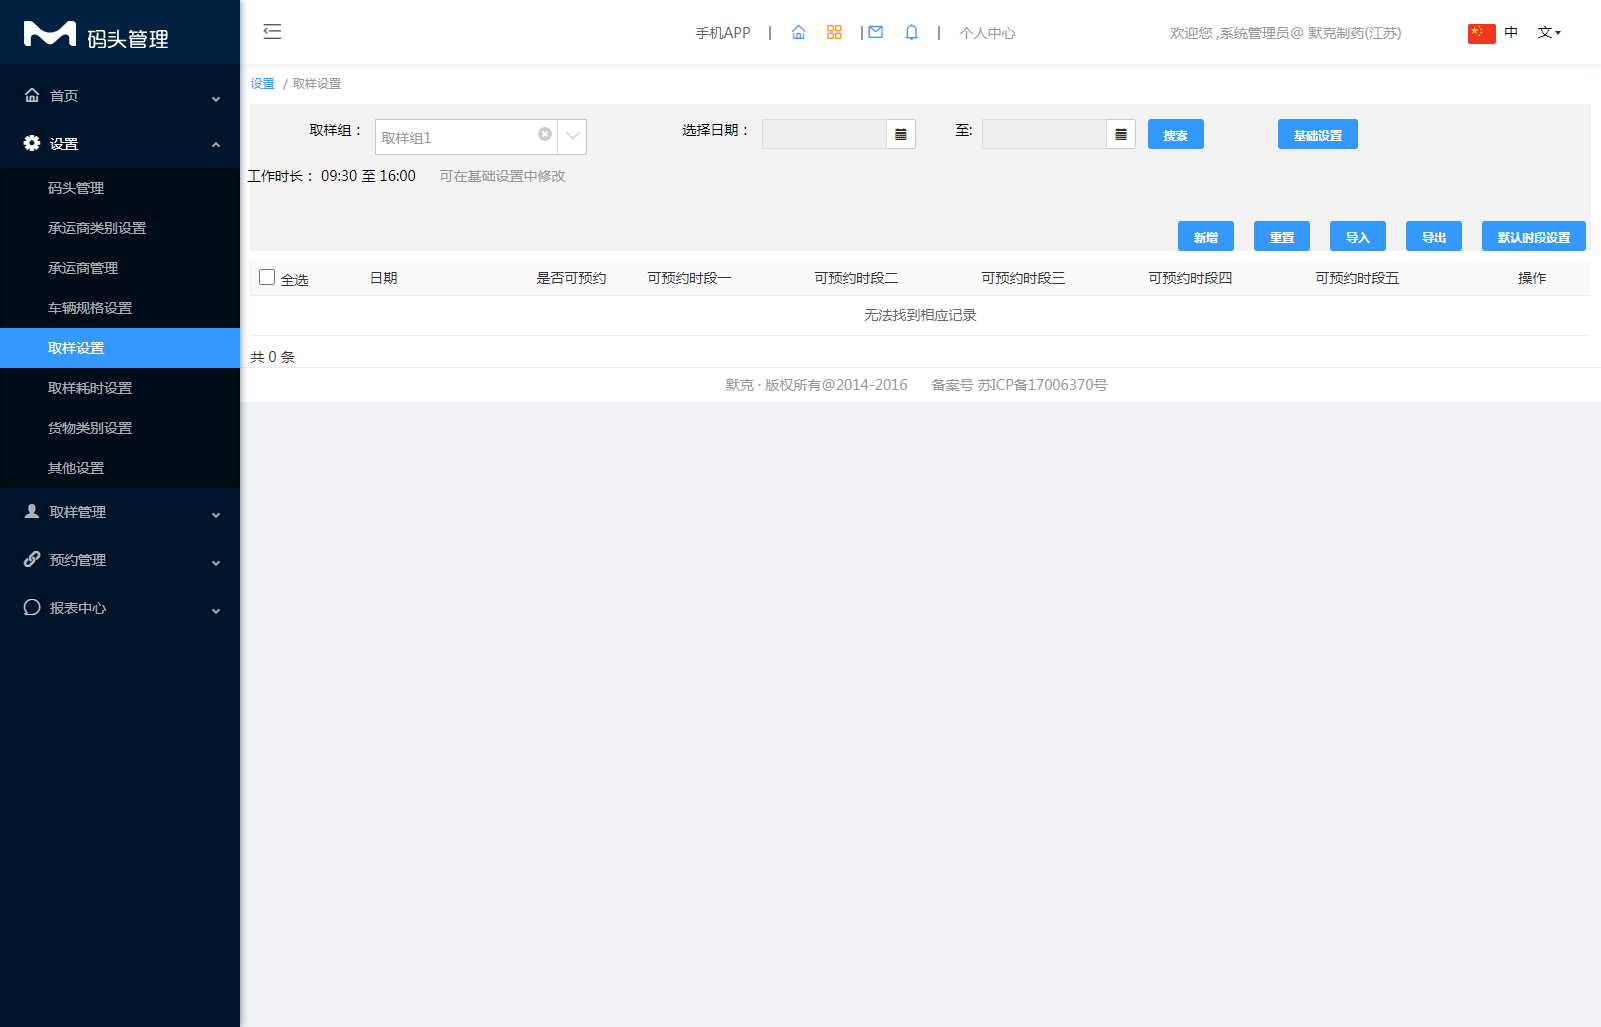1601x1027 pixels.
Task: Click the 是否可预约 column header
Action: point(571,278)
